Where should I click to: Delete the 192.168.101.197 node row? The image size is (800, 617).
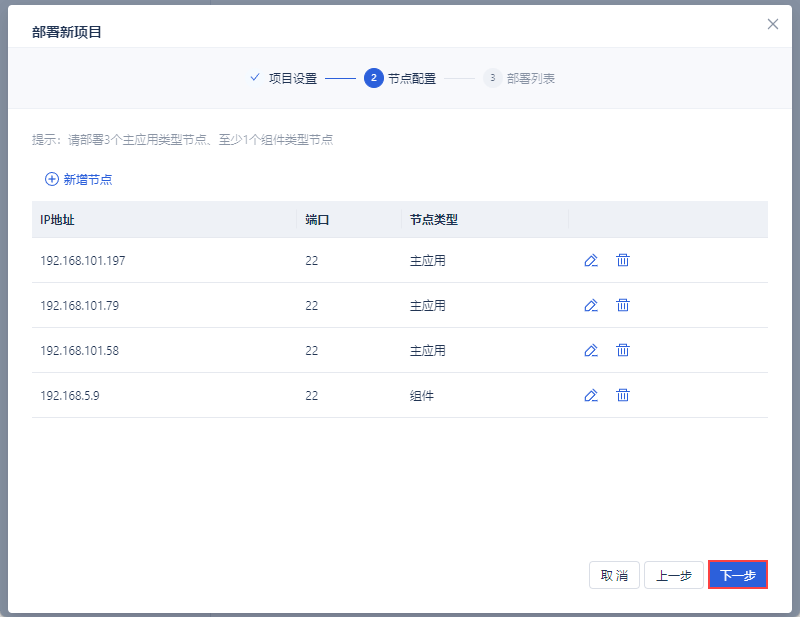point(622,260)
